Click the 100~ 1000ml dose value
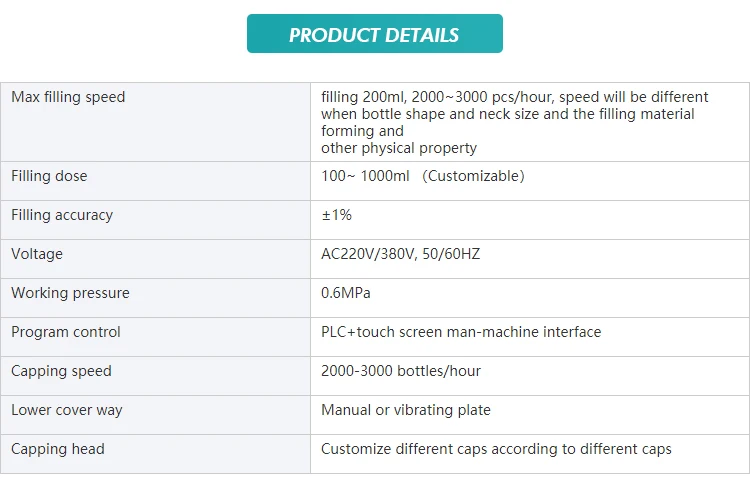The width and height of the screenshot is (750, 488). point(360,176)
